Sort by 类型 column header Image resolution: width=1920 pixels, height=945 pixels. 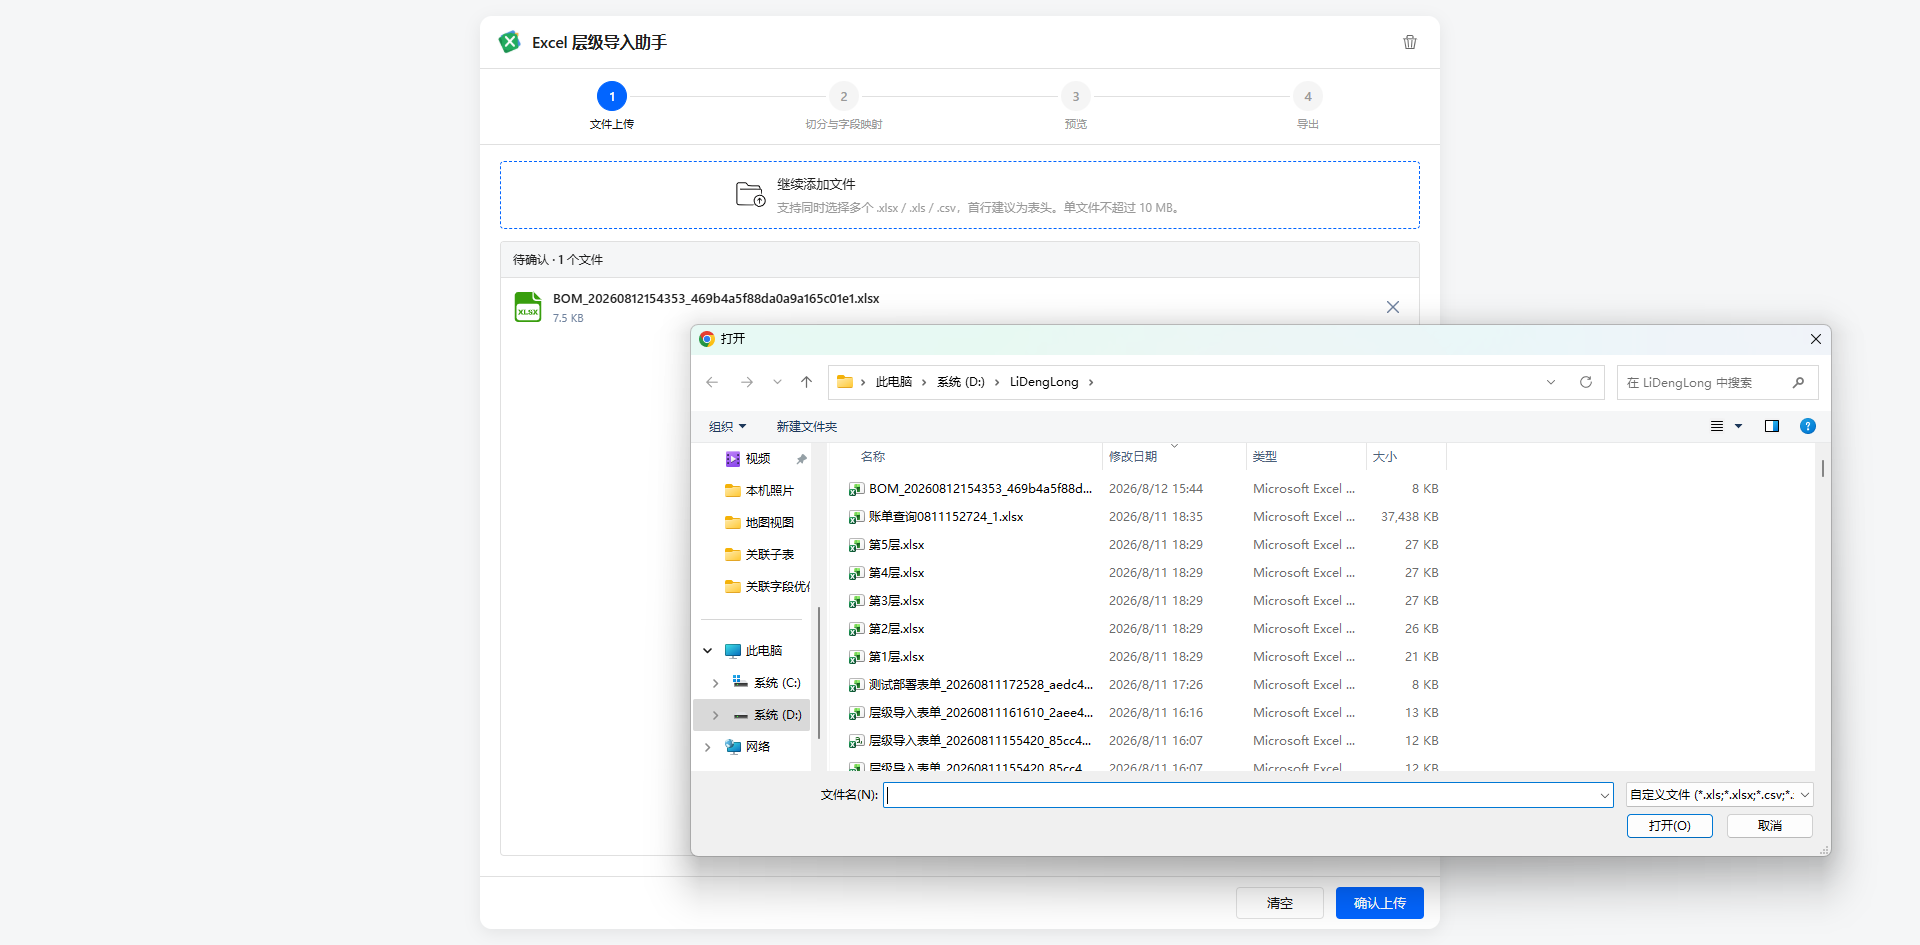click(1265, 457)
